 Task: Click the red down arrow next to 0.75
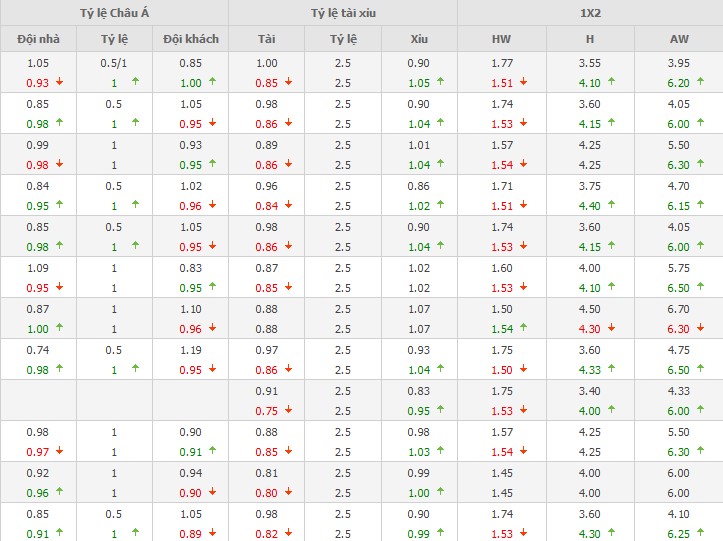click(288, 410)
